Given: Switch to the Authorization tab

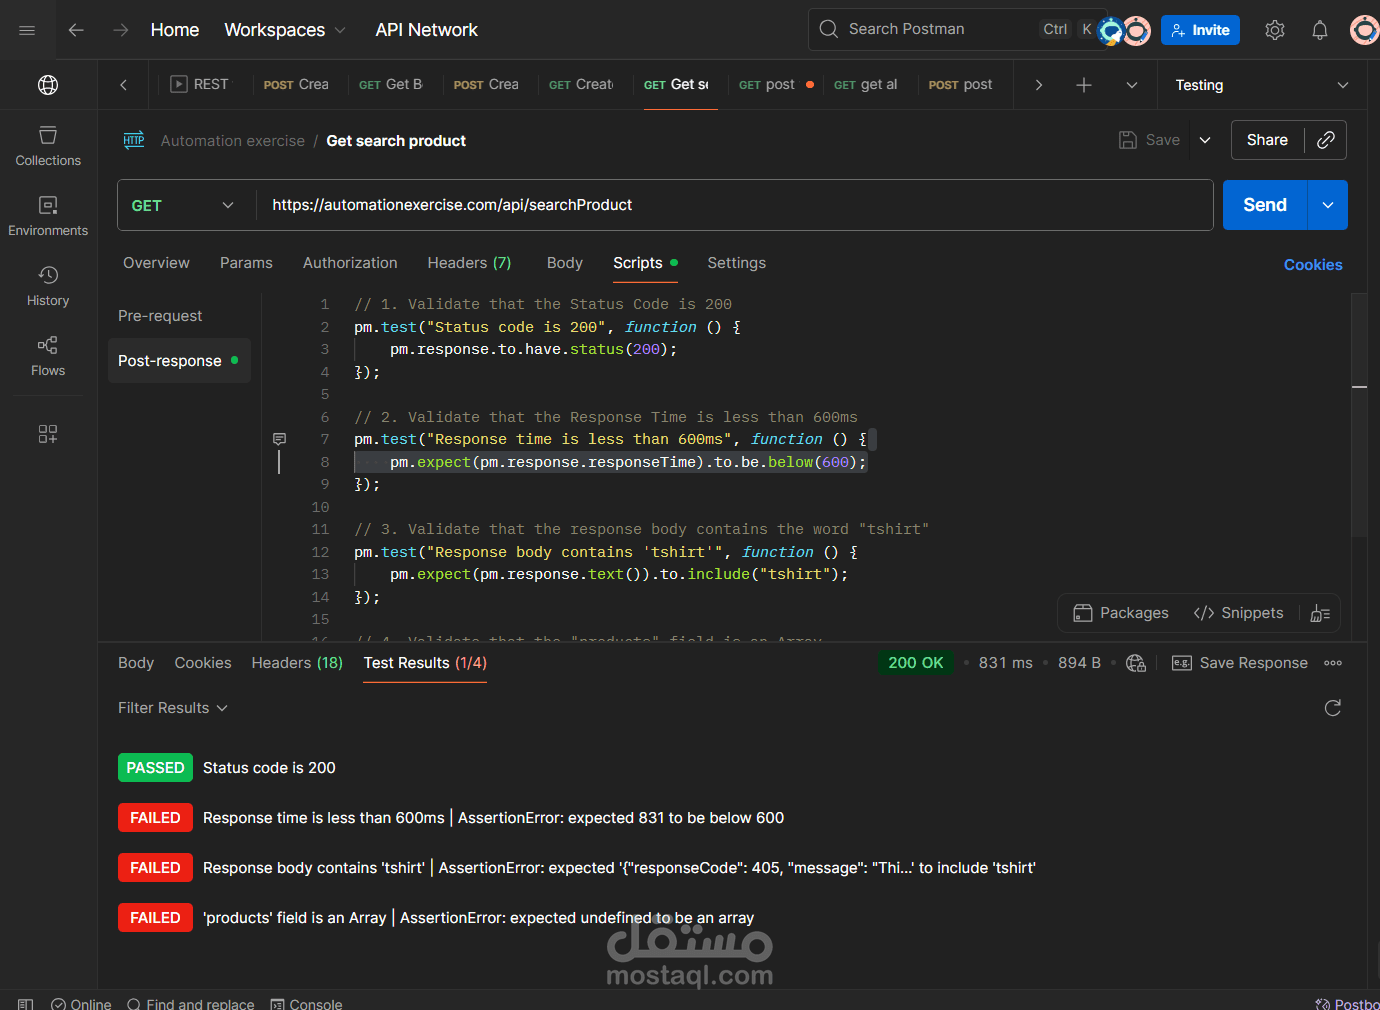Looking at the screenshot, I should click(x=350, y=263).
